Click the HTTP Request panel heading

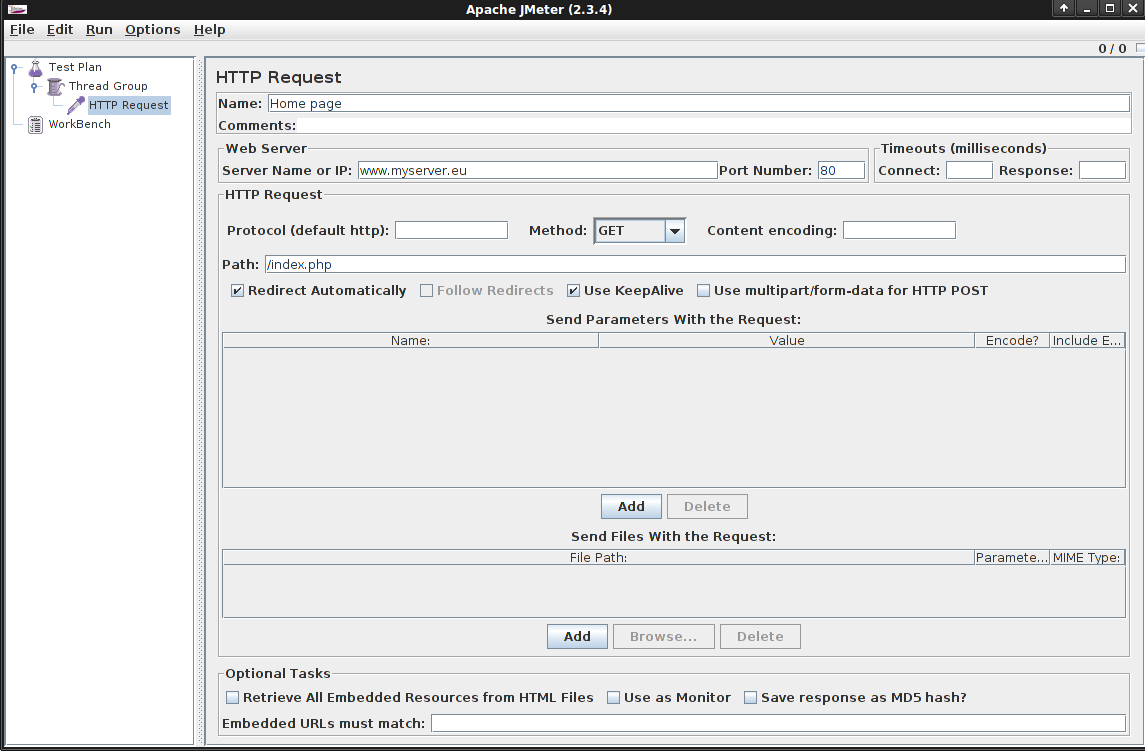278,77
